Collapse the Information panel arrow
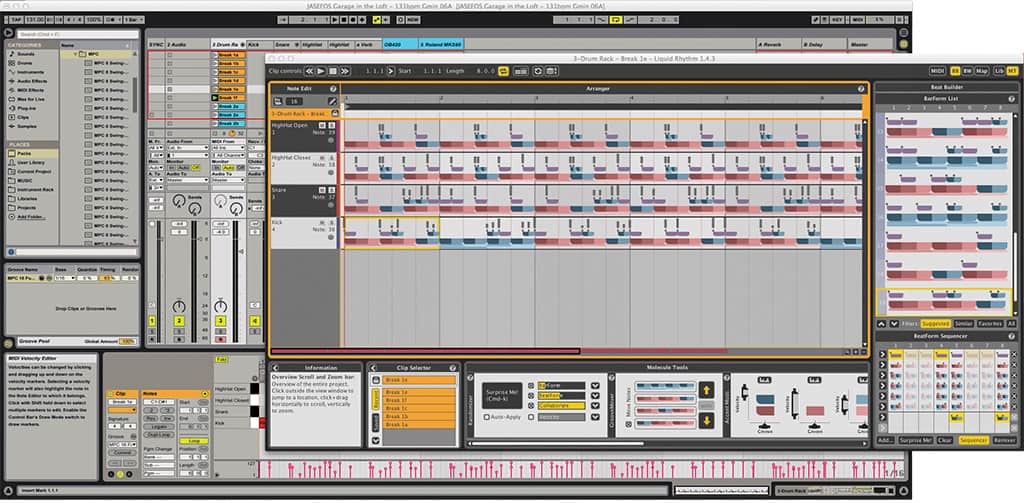 [276, 368]
